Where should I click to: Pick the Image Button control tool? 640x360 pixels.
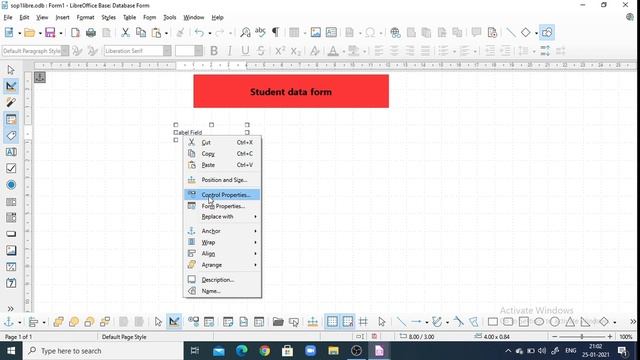pyautogui.click(x=11, y=250)
